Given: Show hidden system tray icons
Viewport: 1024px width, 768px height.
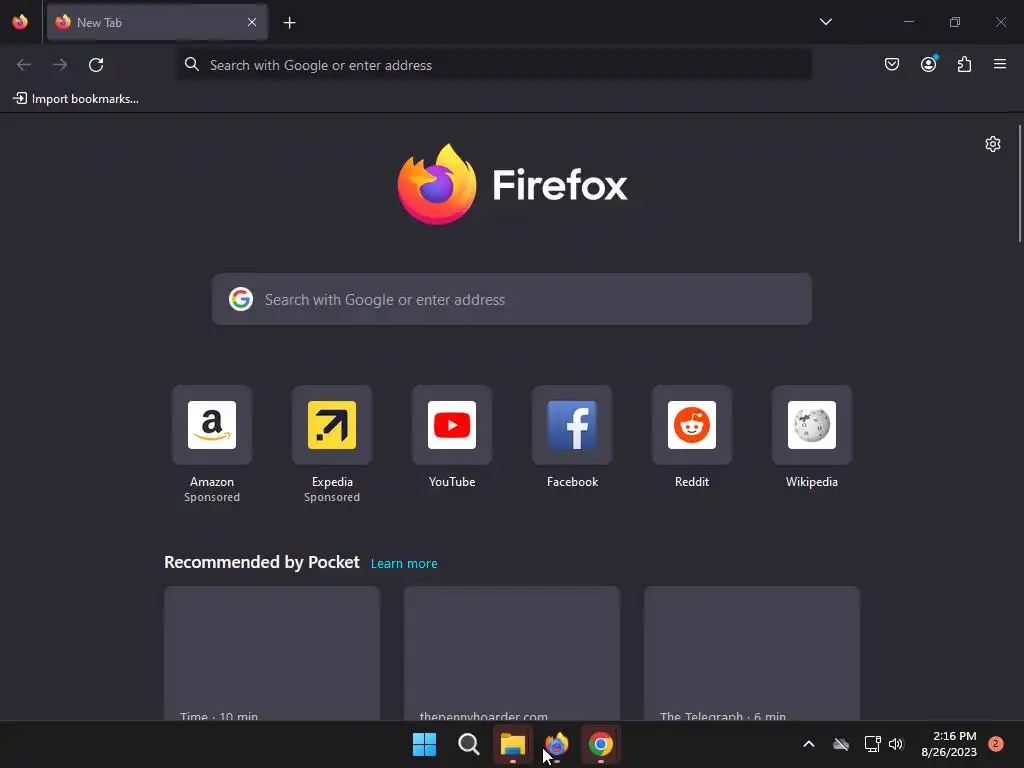Looking at the screenshot, I should (x=808, y=744).
